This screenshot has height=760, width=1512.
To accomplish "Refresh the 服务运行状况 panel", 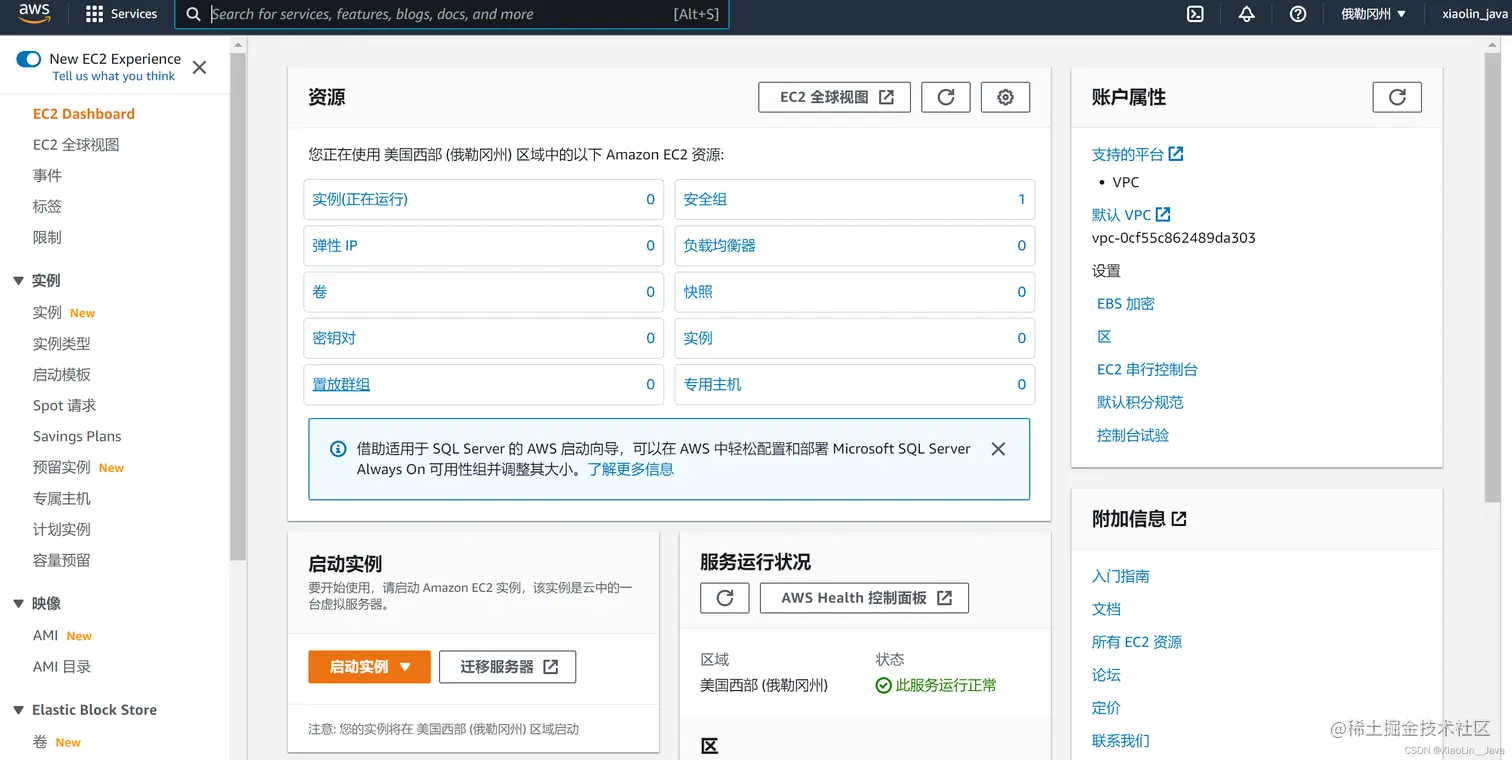I will pos(725,598).
